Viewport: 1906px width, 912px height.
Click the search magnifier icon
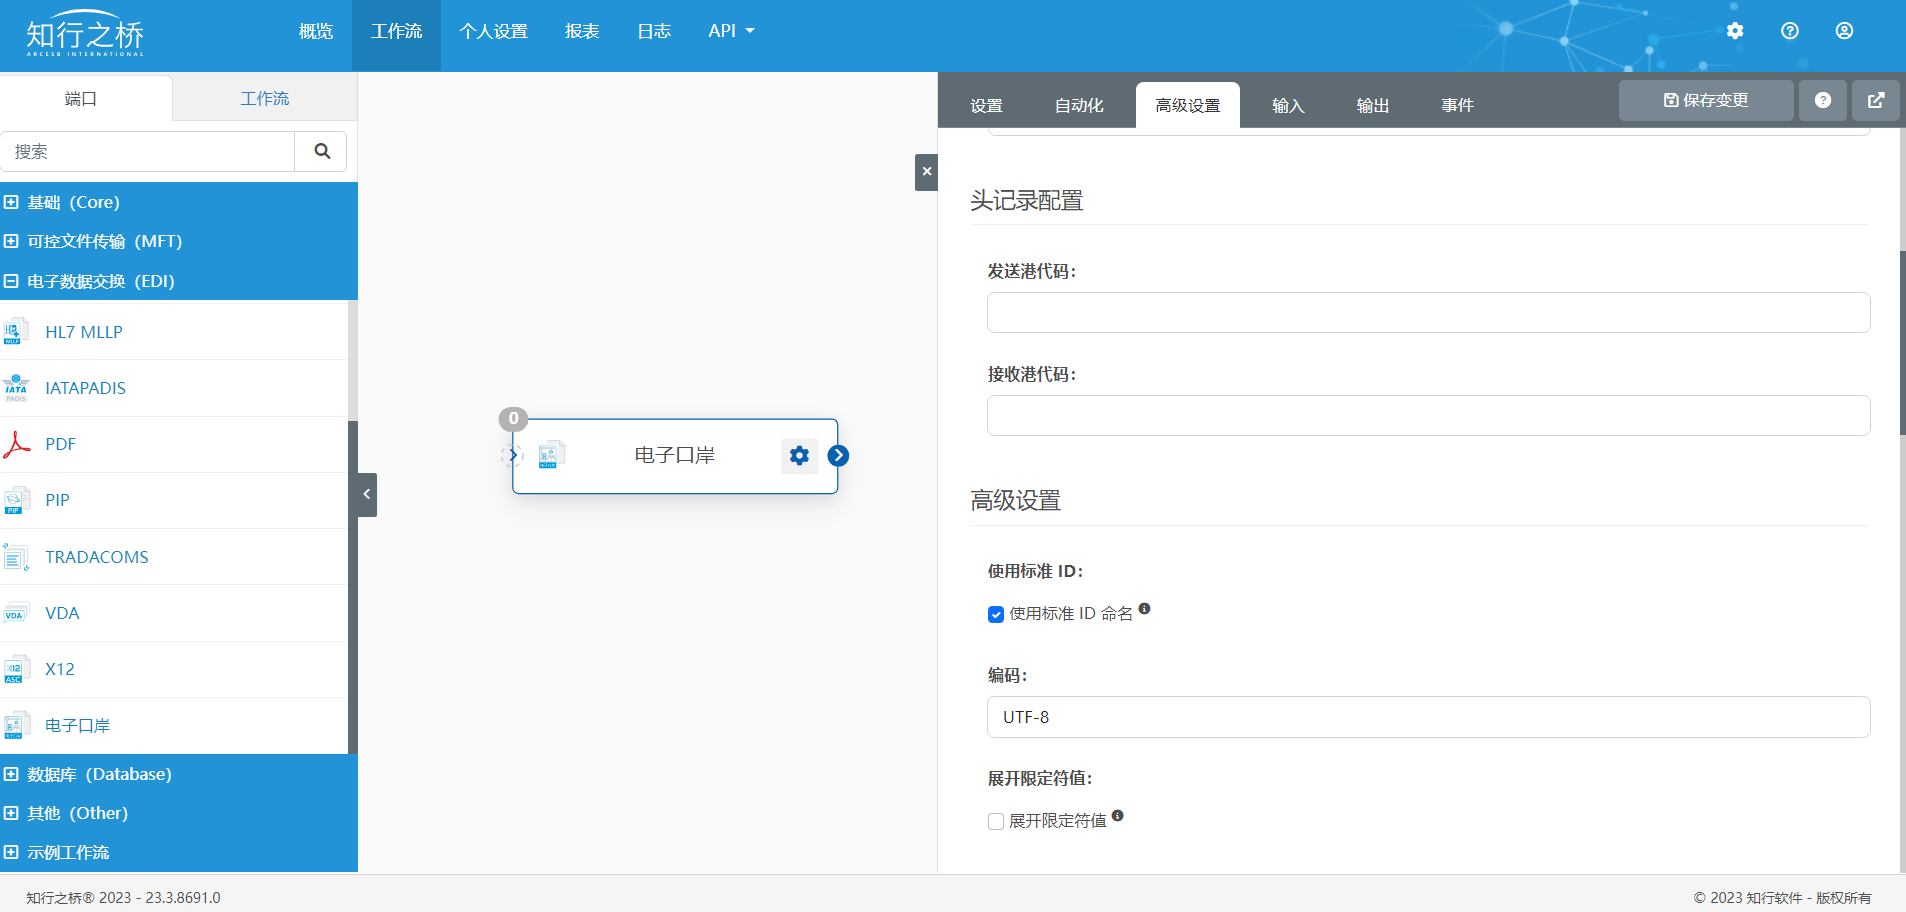pyautogui.click(x=322, y=151)
